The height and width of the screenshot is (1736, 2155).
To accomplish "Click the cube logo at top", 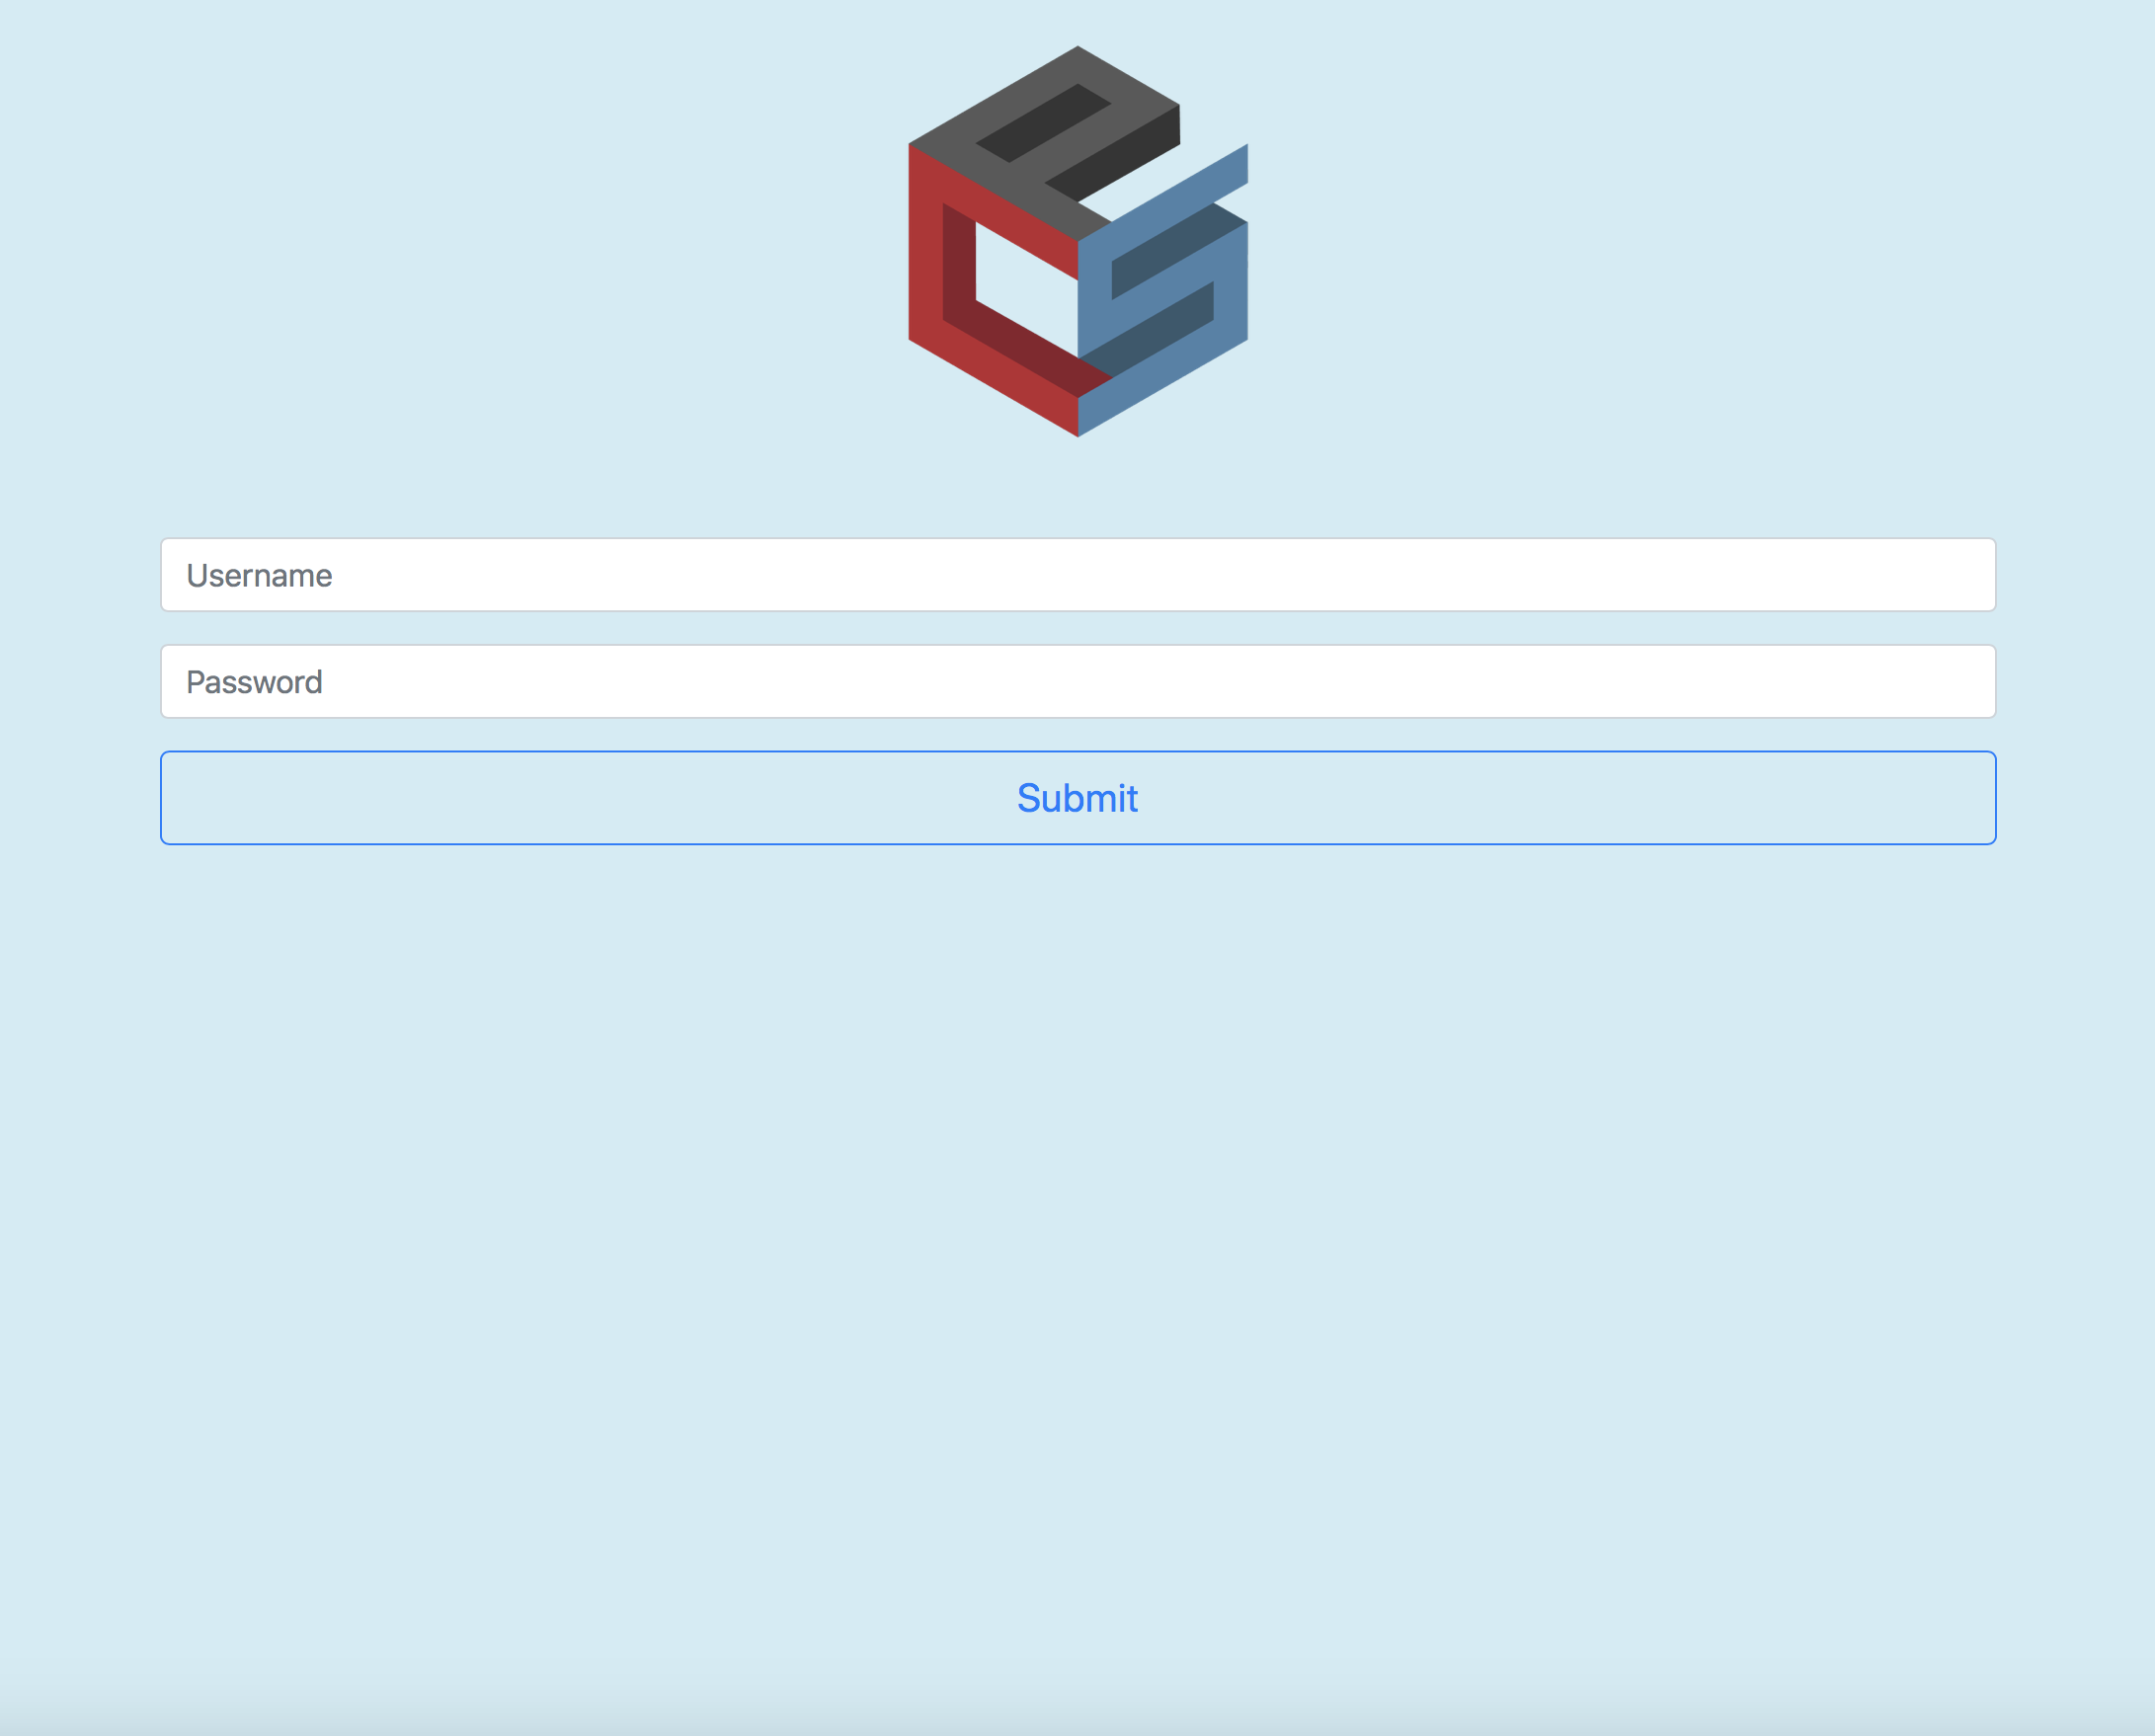I will click(x=1077, y=241).
